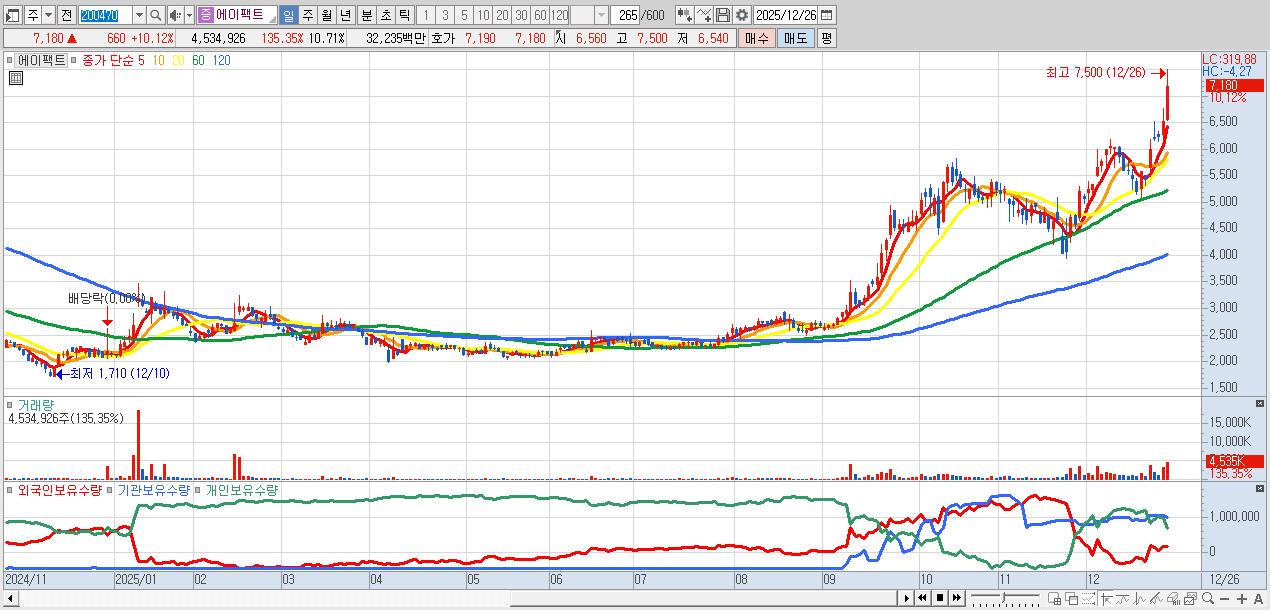Click the dotted chart range icon in bottom toolbar

(x=1088, y=598)
